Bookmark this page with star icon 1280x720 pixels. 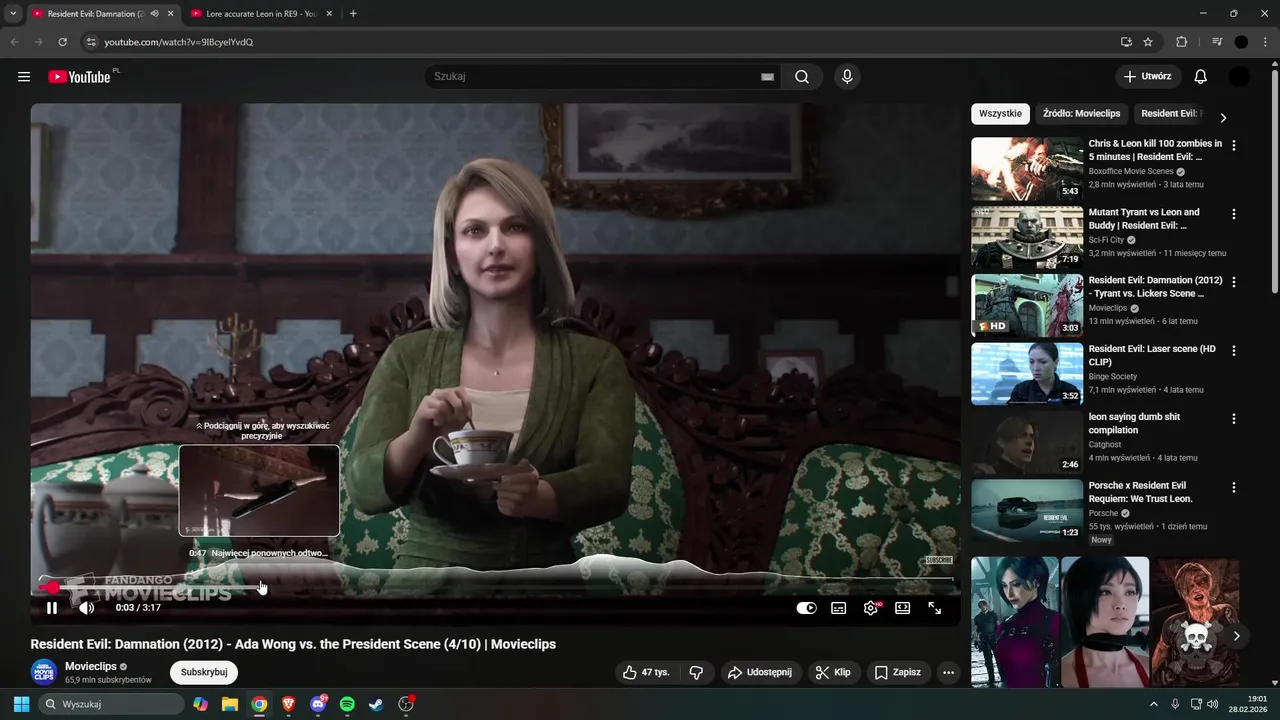[1148, 42]
